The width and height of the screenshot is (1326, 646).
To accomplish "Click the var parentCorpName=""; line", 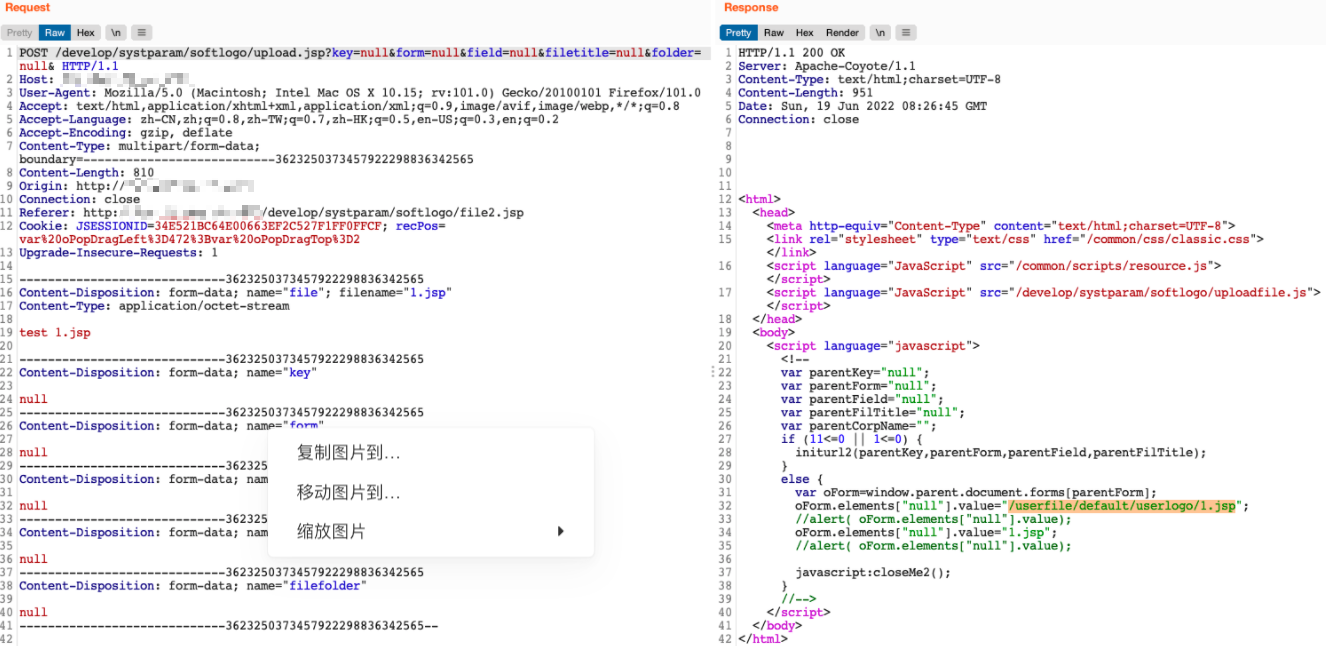I will coord(858,426).
